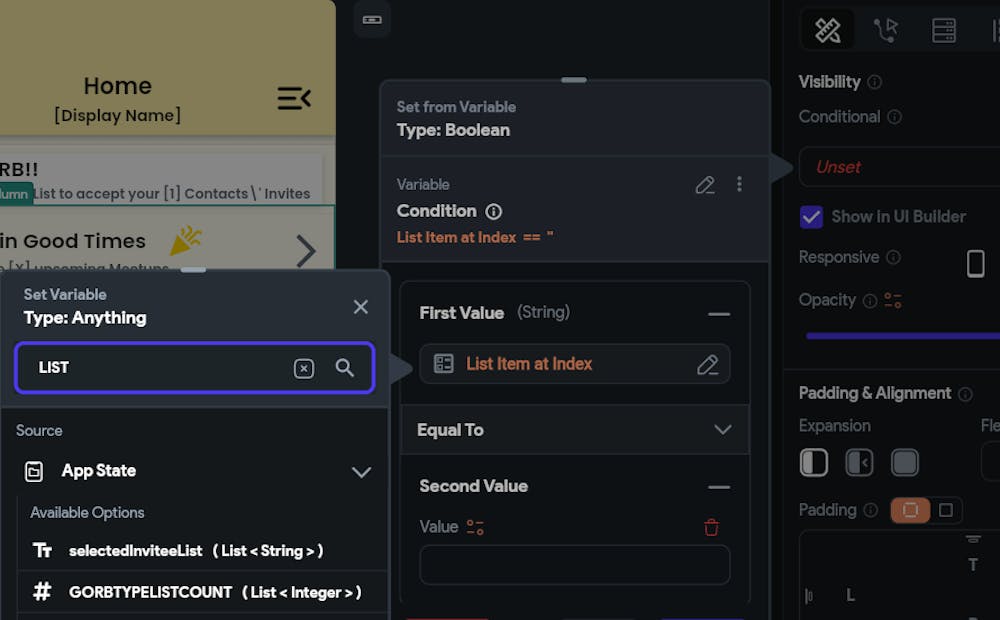Delete the Second Value using the trash icon
The width and height of the screenshot is (1000, 620).
point(711,527)
